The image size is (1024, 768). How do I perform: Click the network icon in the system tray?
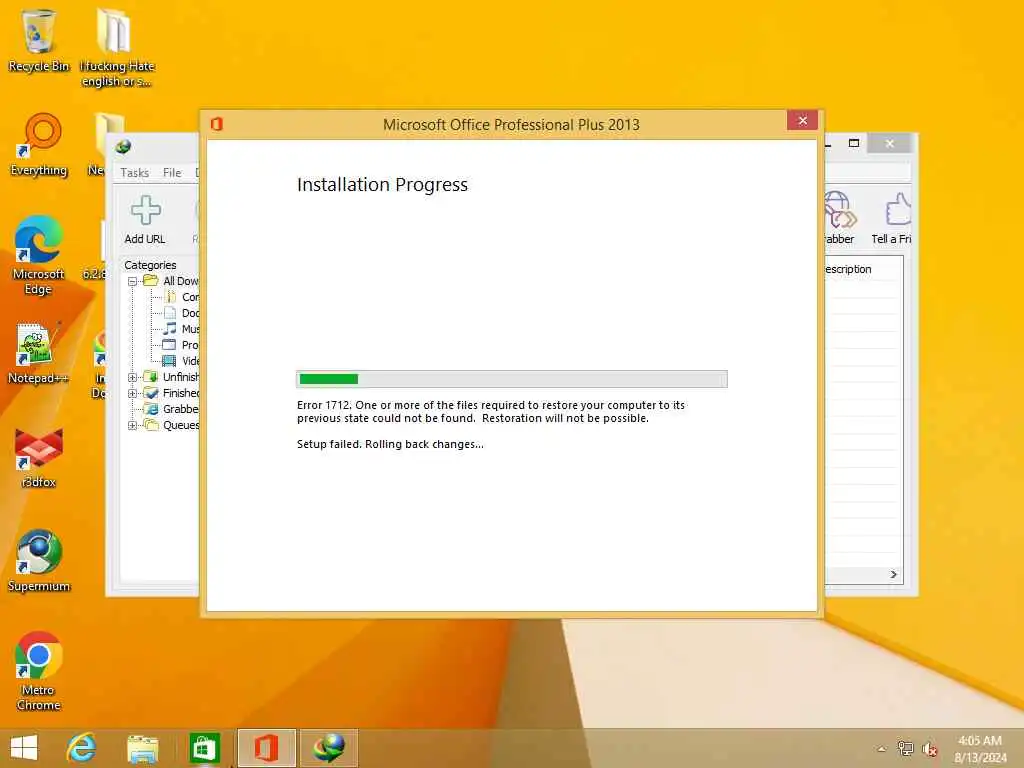[905, 748]
